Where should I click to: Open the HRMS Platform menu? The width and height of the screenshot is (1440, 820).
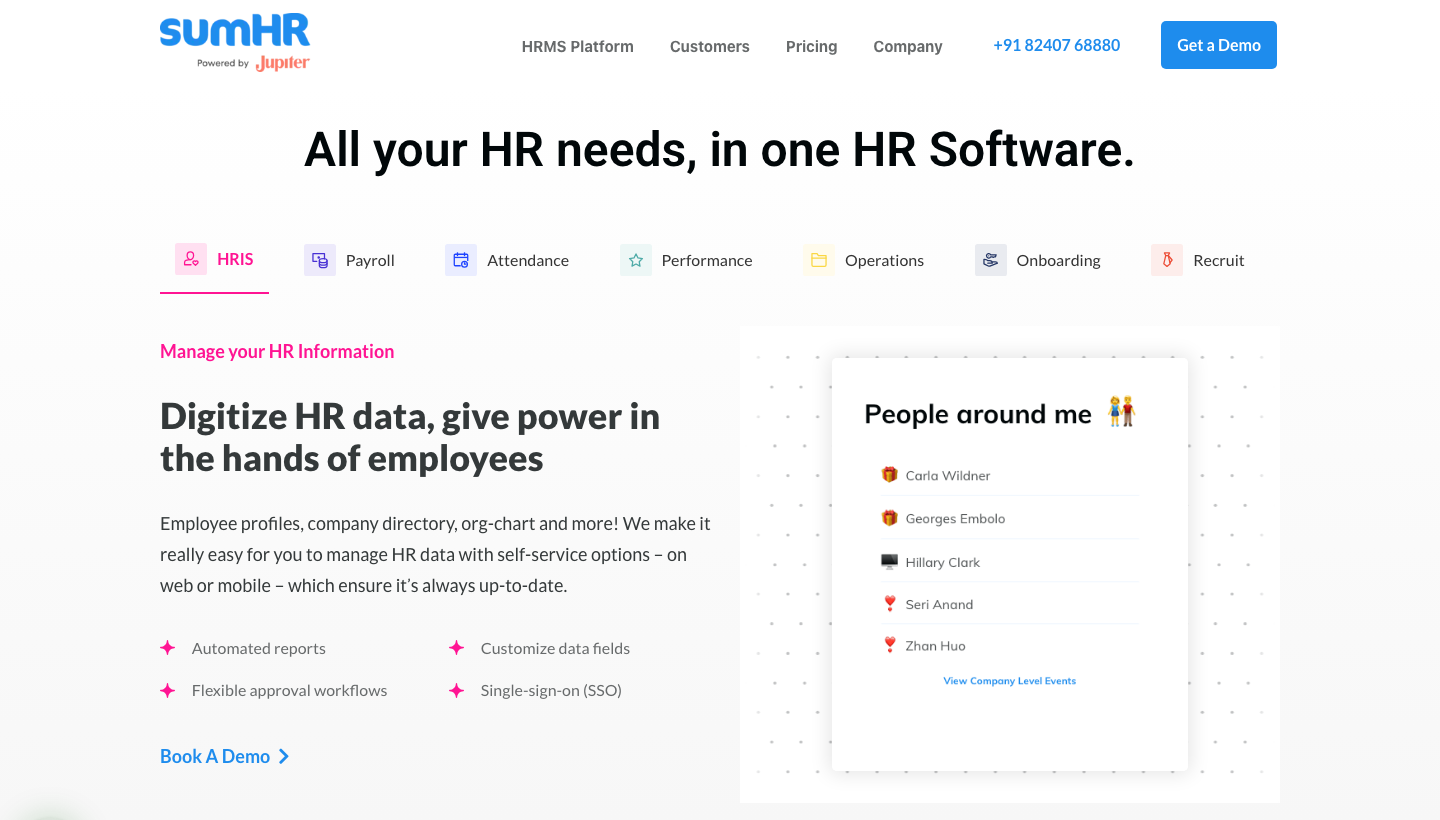578,46
